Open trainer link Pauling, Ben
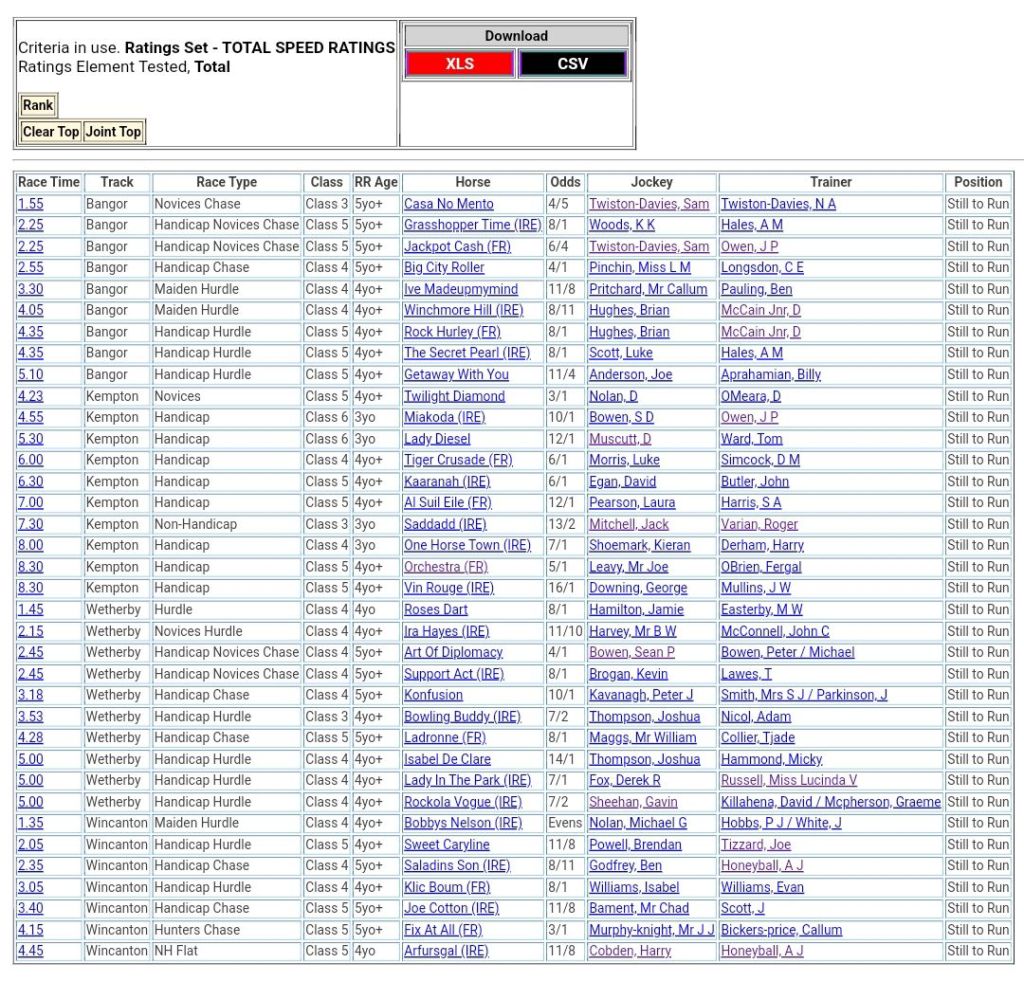The image size is (1024, 981). (756, 289)
